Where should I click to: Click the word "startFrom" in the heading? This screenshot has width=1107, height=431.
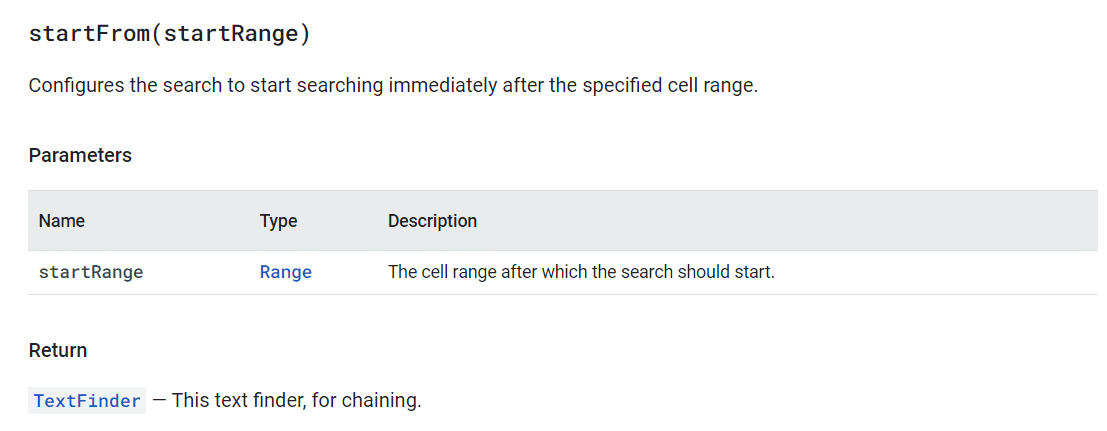pyautogui.click(x=89, y=35)
